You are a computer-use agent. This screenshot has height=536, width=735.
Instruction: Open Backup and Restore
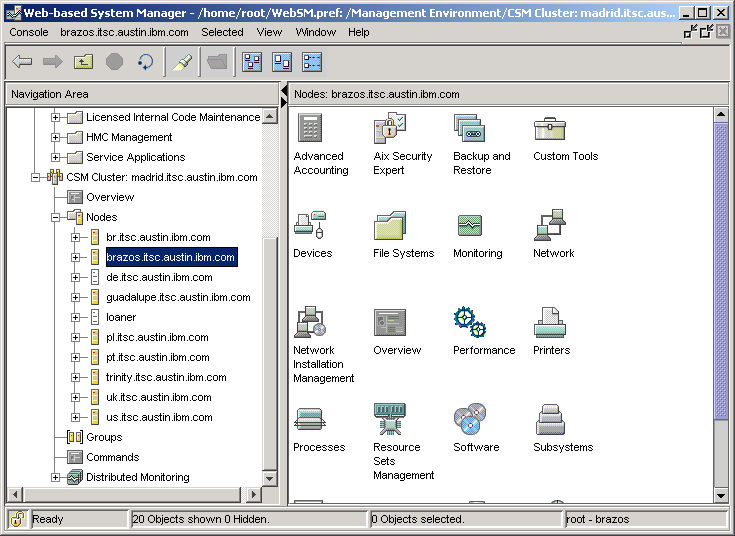point(470,128)
